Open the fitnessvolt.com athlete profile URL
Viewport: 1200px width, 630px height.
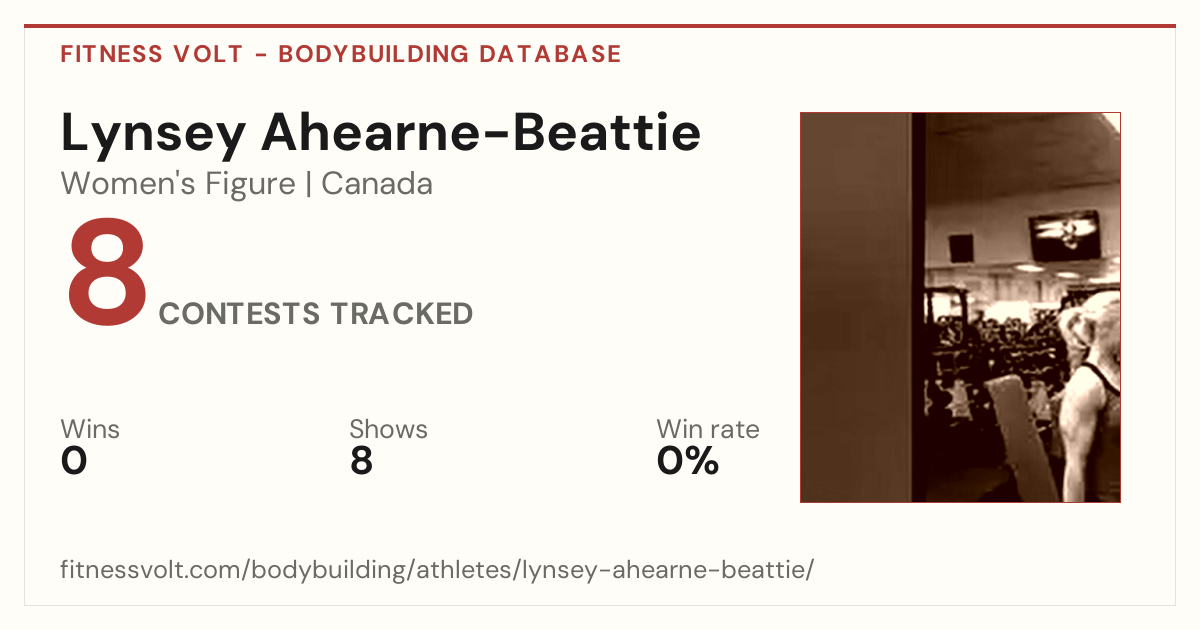(437, 571)
